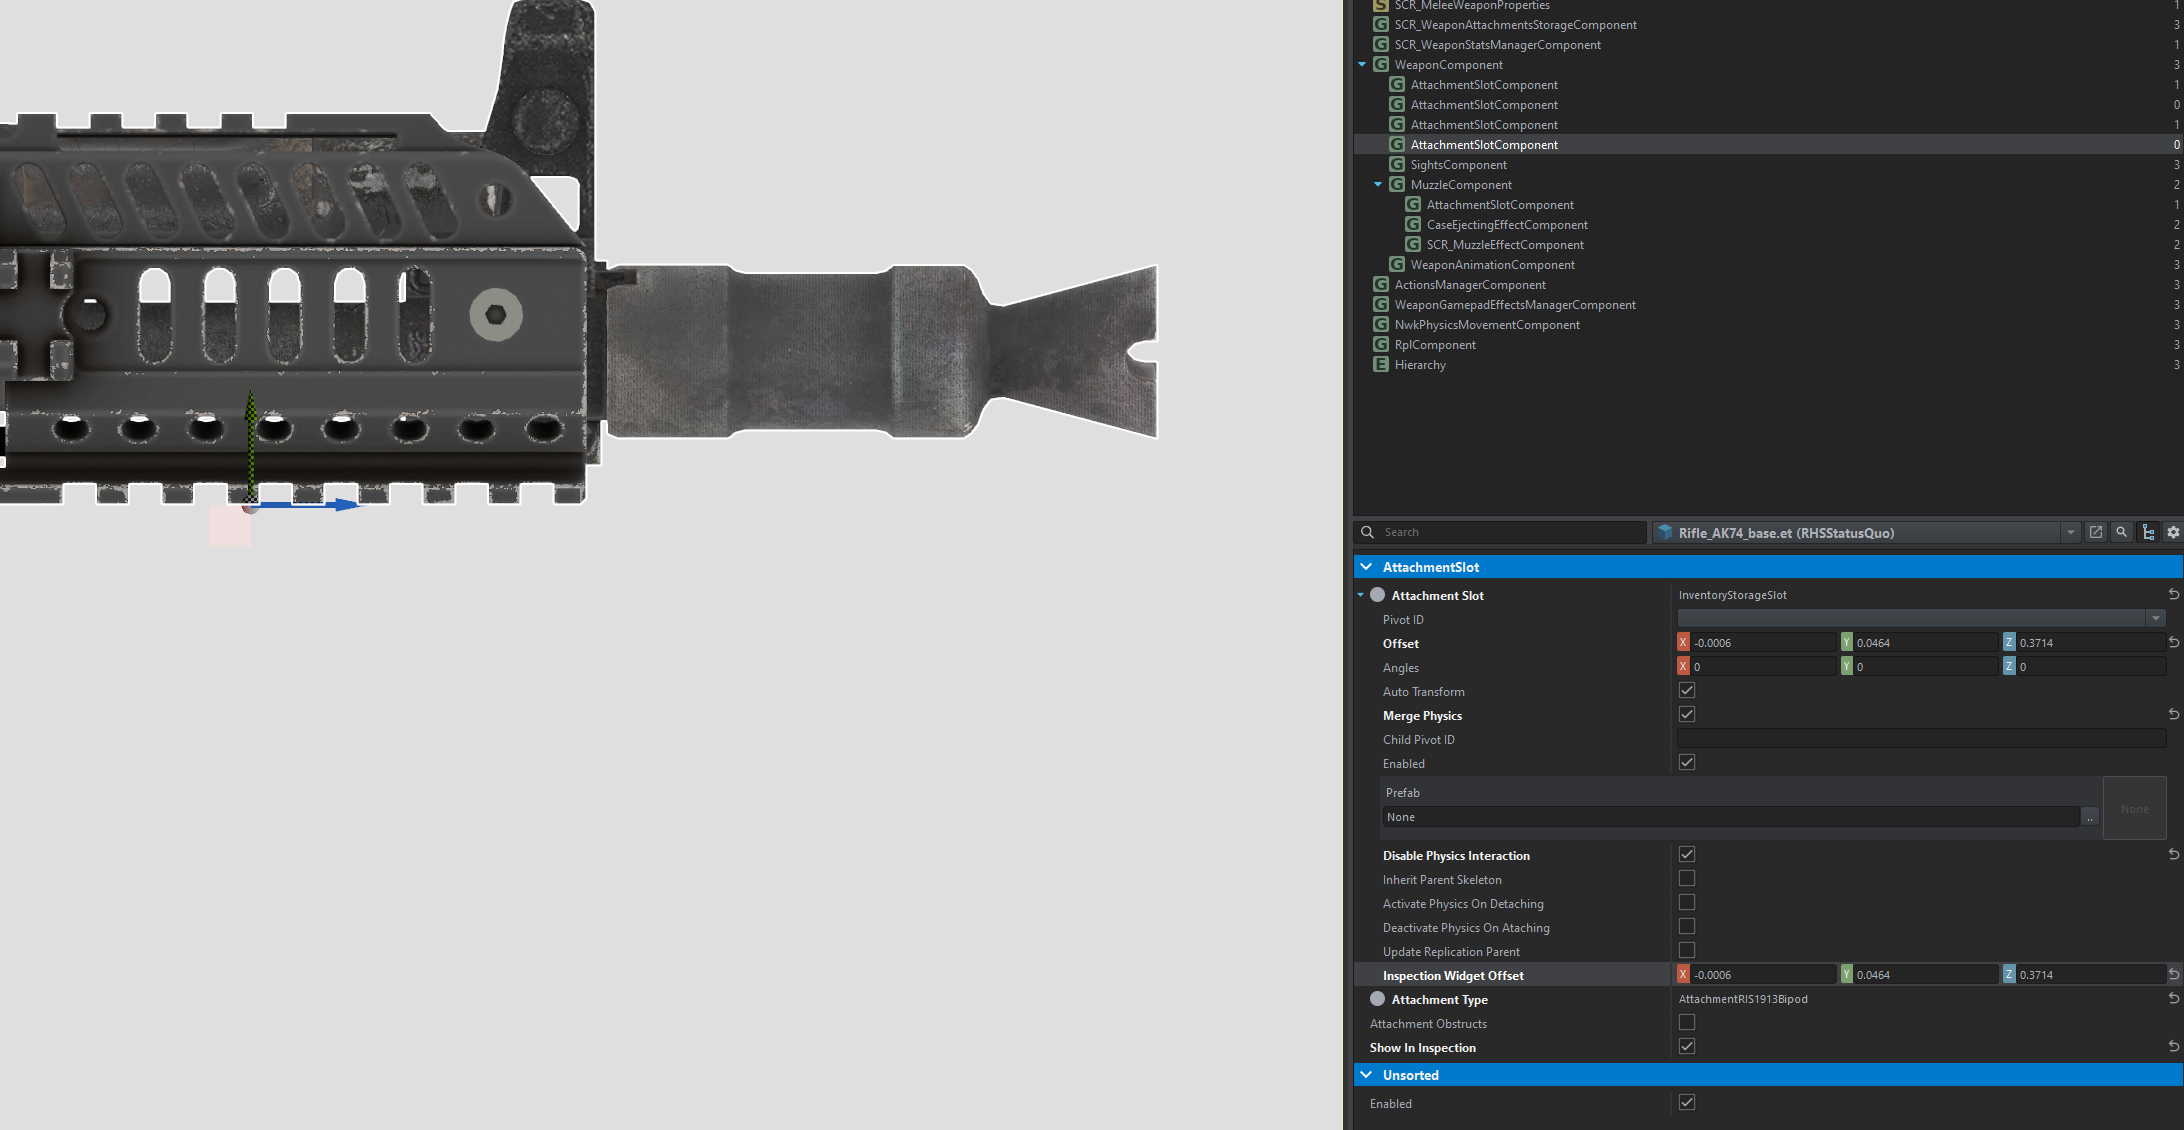This screenshot has height=1130, width=2184.
Task: Enable Inherit Parent Skeleton option
Action: (1687, 879)
